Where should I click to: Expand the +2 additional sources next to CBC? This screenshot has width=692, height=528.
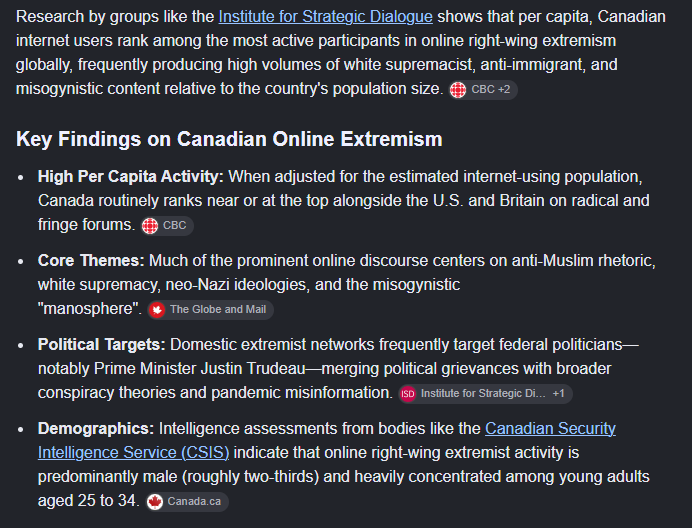504,90
